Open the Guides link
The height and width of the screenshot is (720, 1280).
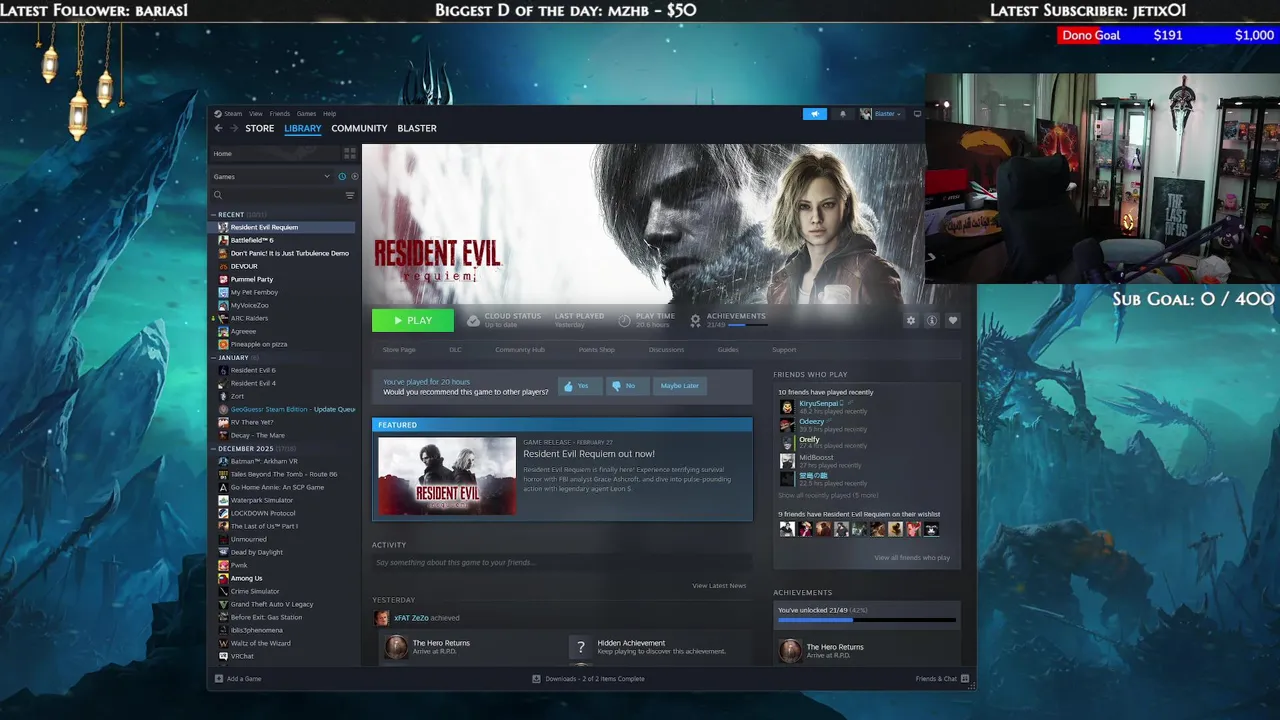[728, 350]
